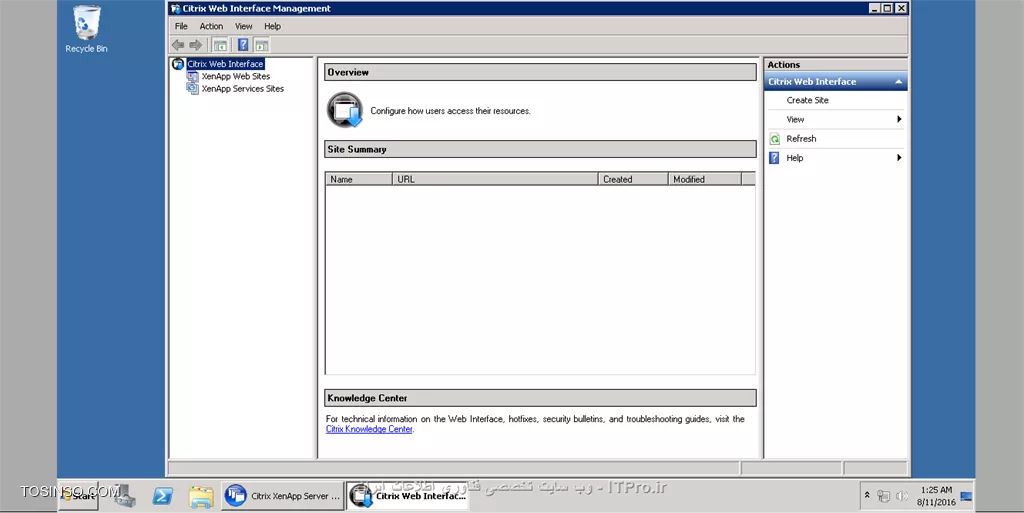The width and height of the screenshot is (1024, 513).
Task: Open the File menu
Action: pyautogui.click(x=181, y=26)
